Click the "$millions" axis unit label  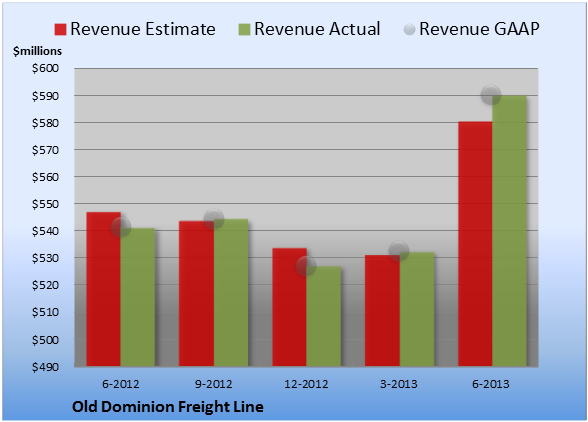(x=38, y=51)
